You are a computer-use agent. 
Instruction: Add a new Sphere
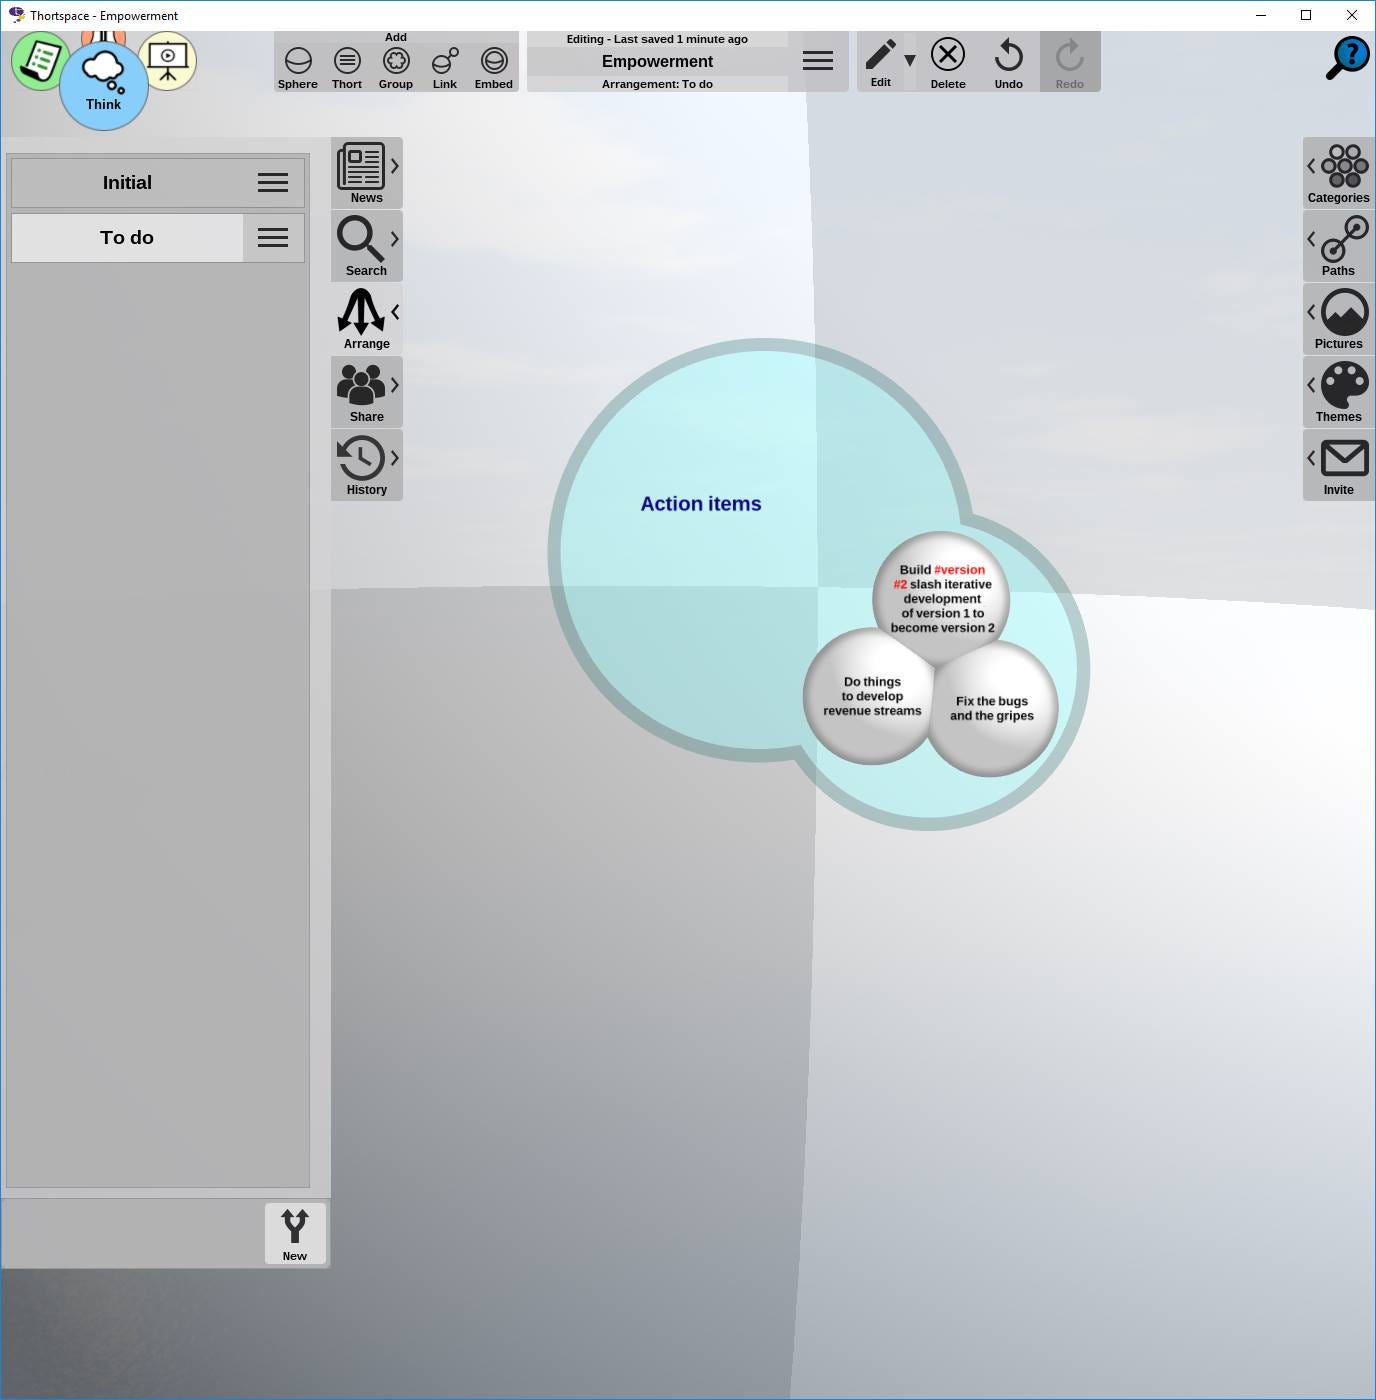pyautogui.click(x=297, y=68)
